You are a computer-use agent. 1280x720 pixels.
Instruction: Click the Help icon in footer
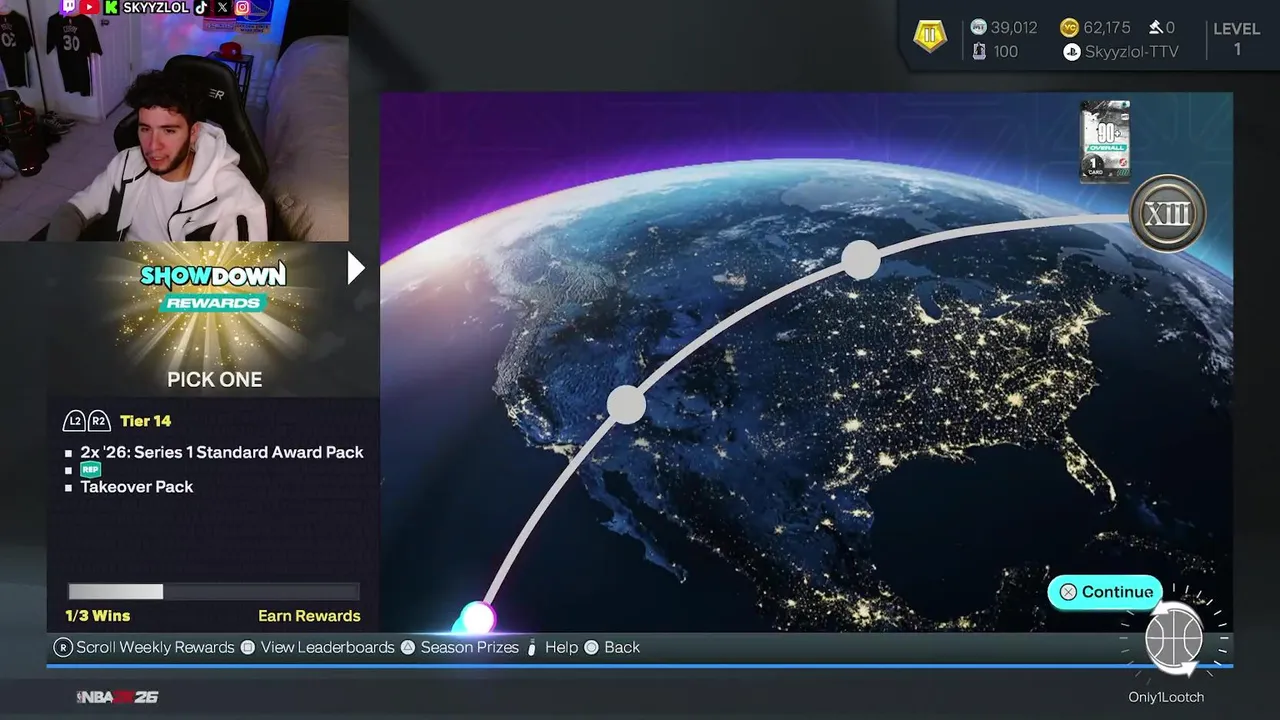[532, 648]
